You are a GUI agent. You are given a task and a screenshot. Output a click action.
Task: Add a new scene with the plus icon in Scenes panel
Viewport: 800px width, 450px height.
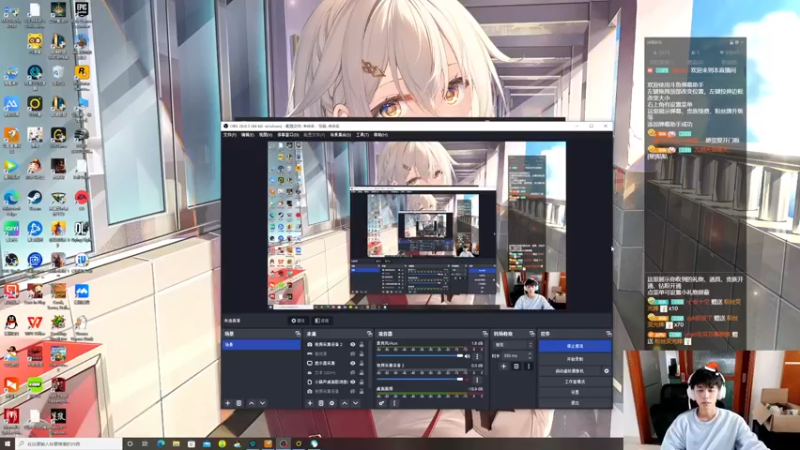pyautogui.click(x=228, y=403)
